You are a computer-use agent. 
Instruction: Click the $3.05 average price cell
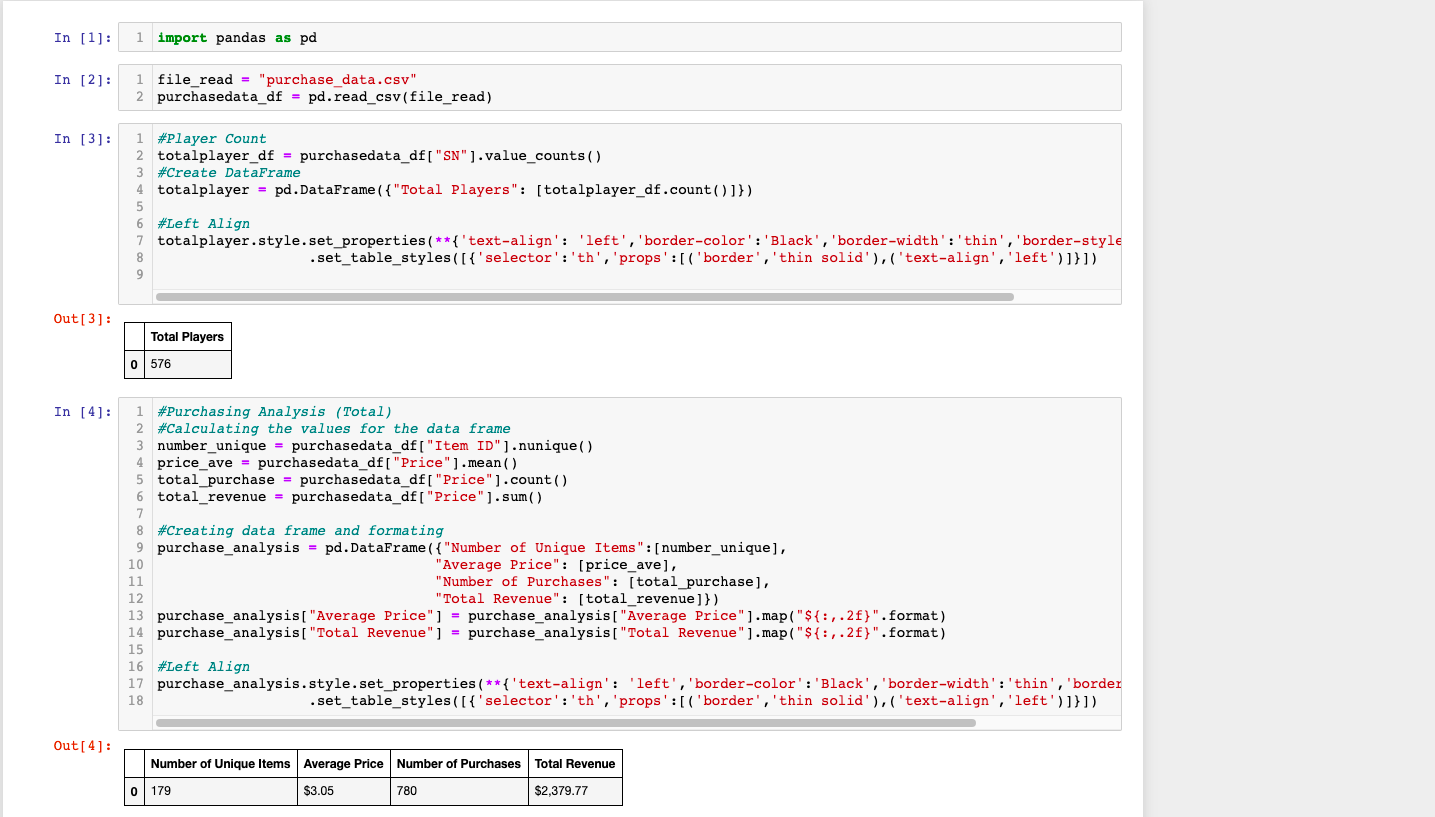pyautogui.click(x=343, y=791)
